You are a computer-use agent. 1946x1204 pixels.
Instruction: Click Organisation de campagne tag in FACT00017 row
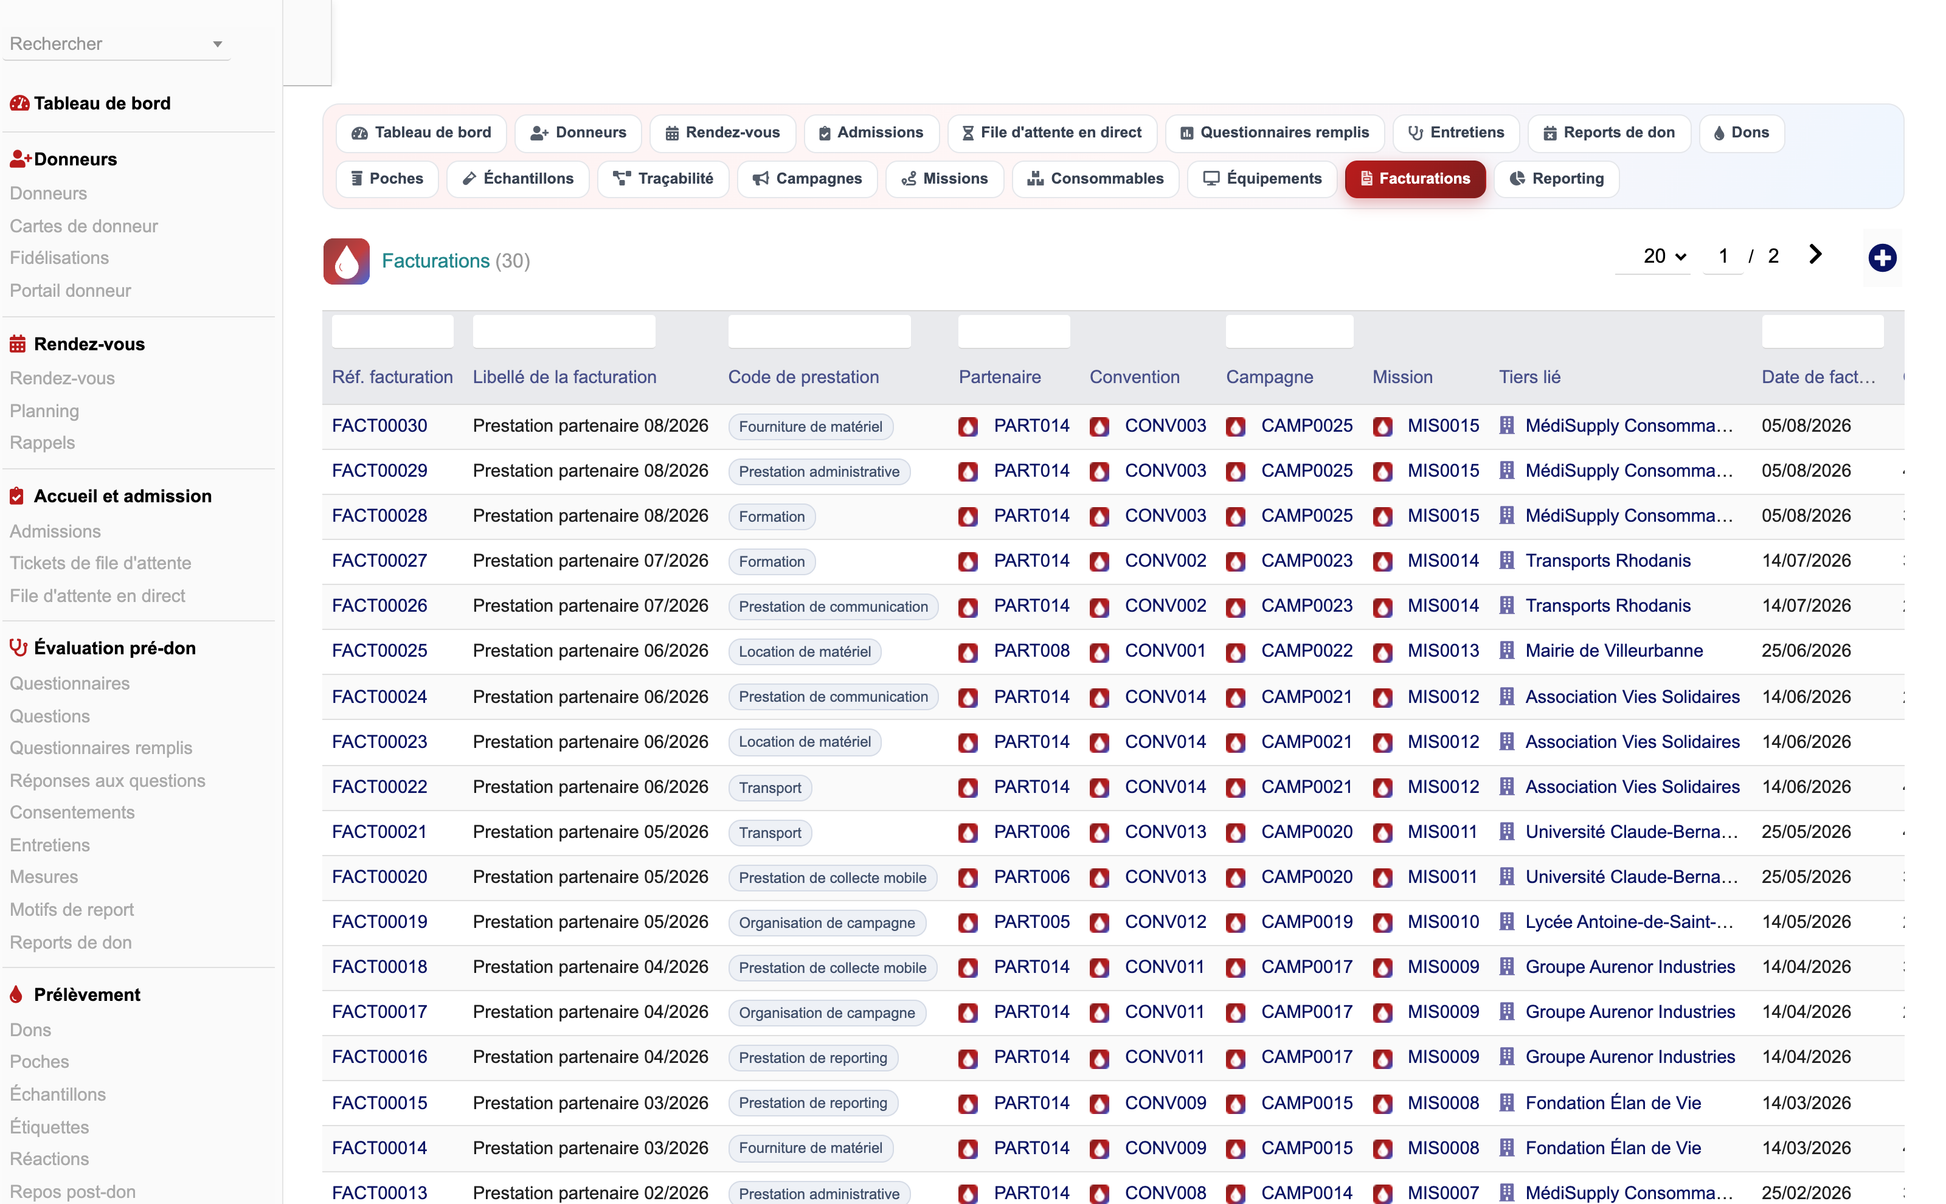point(826,1013)
